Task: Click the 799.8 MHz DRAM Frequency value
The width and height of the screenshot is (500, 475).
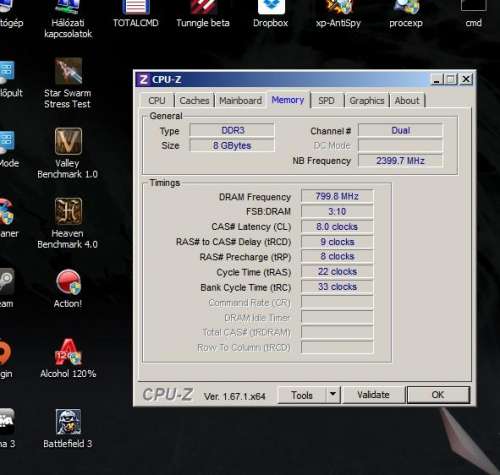Action: [337, 196]
